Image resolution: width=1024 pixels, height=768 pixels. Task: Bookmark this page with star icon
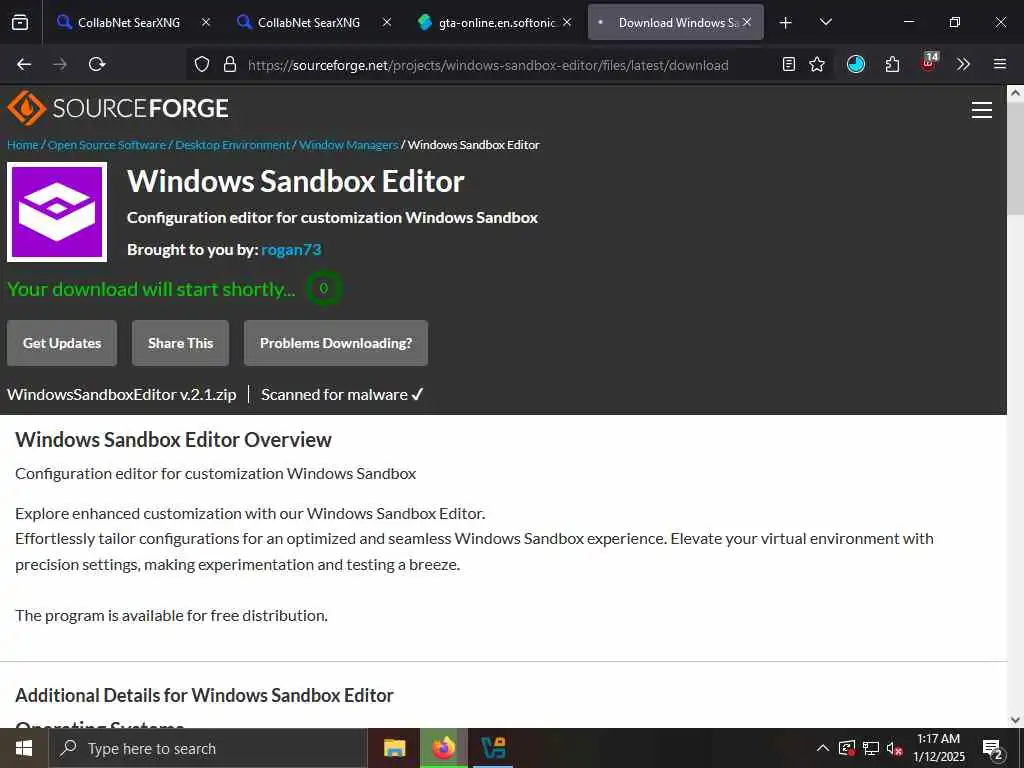click(x=817, y=64)
